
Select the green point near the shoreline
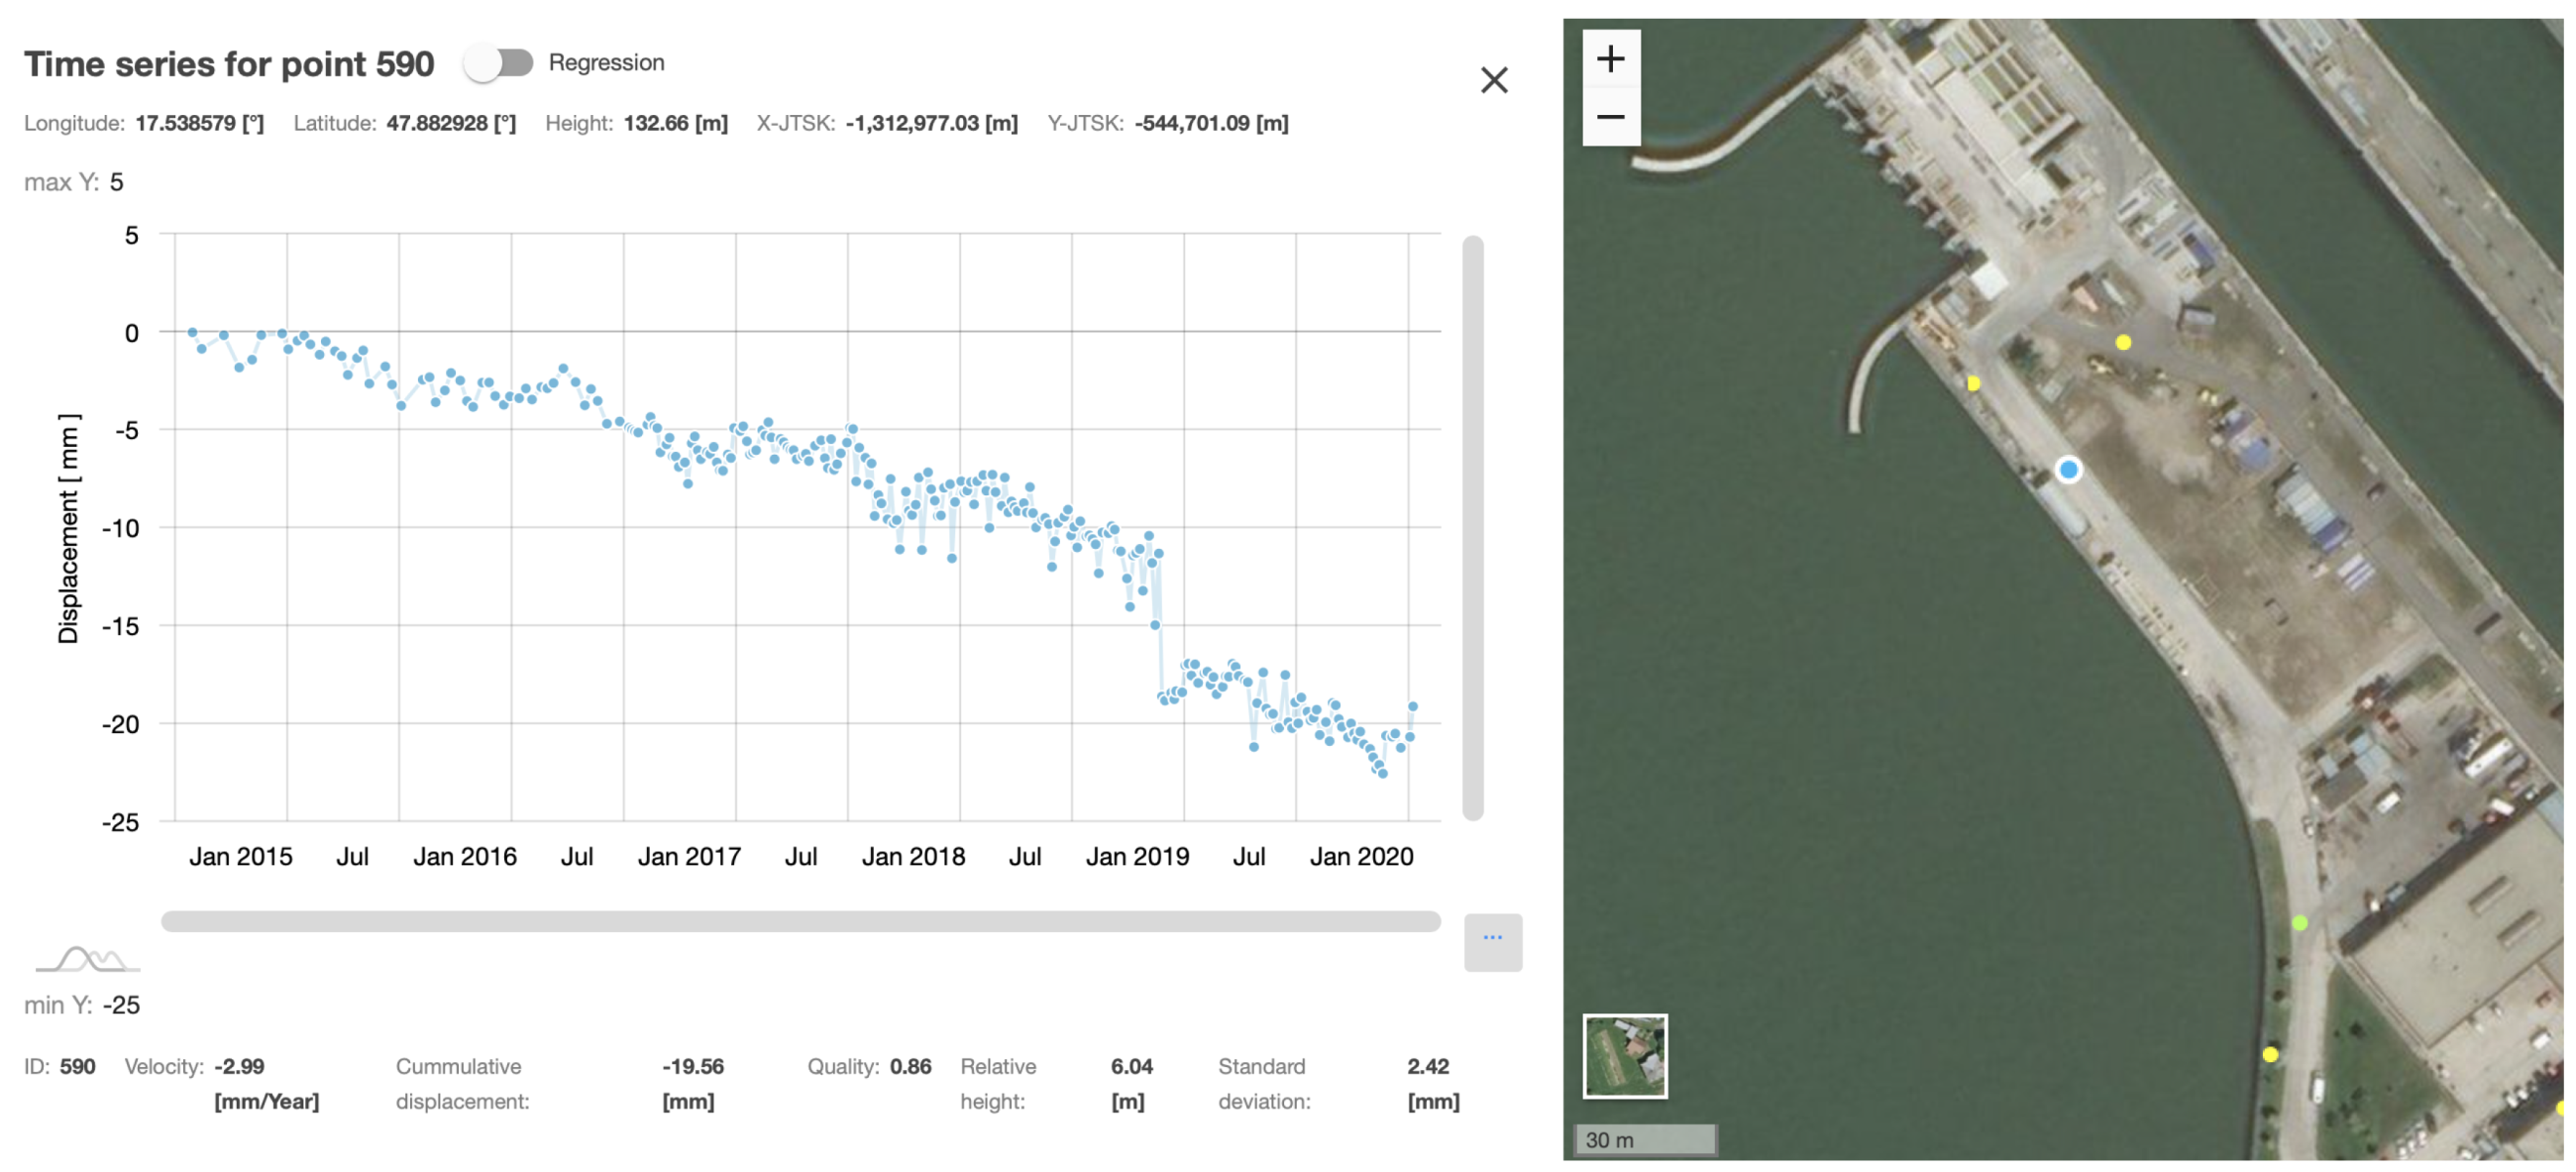click(x=2299, y=923)
